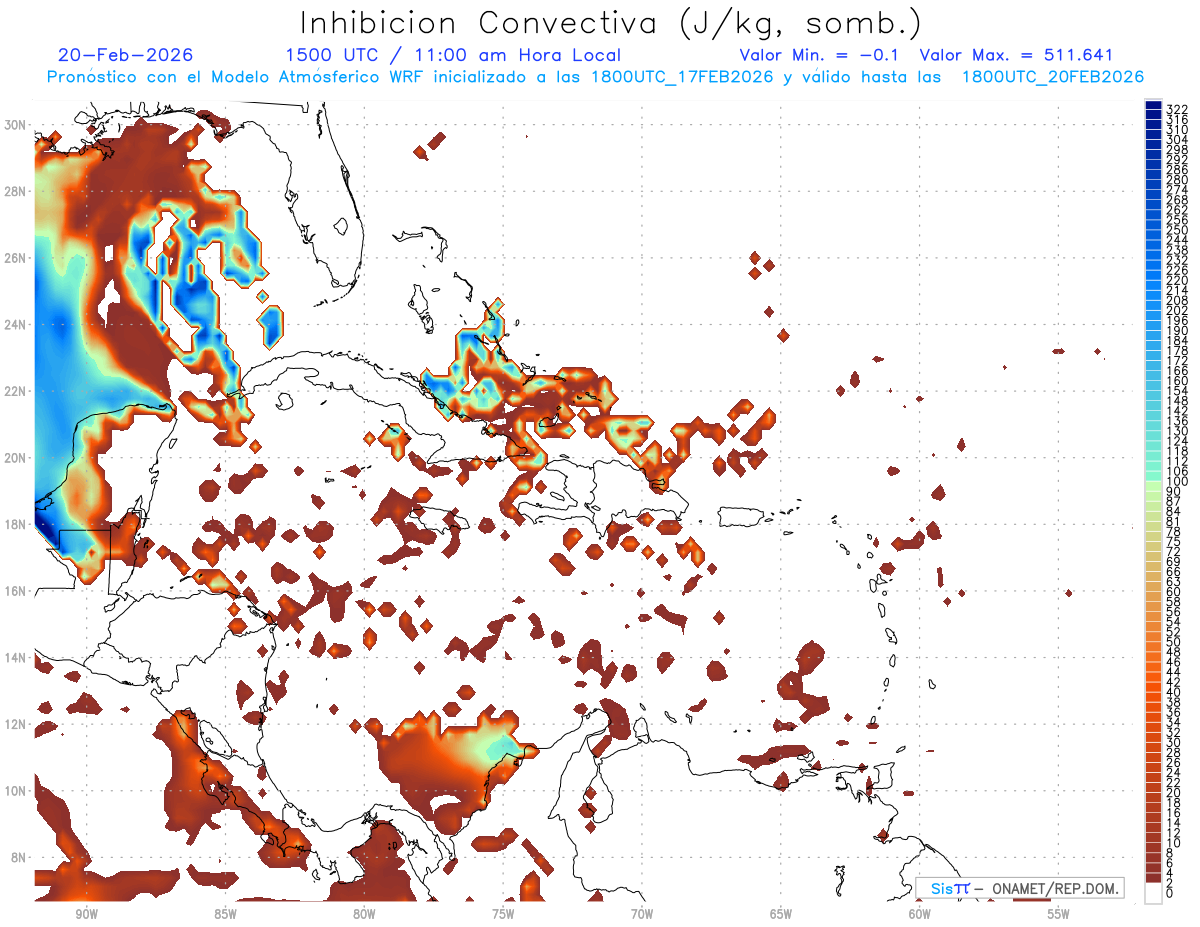
Task: Click the 18N latitude label
Action: pyautogui.click(x=17, y=524)
